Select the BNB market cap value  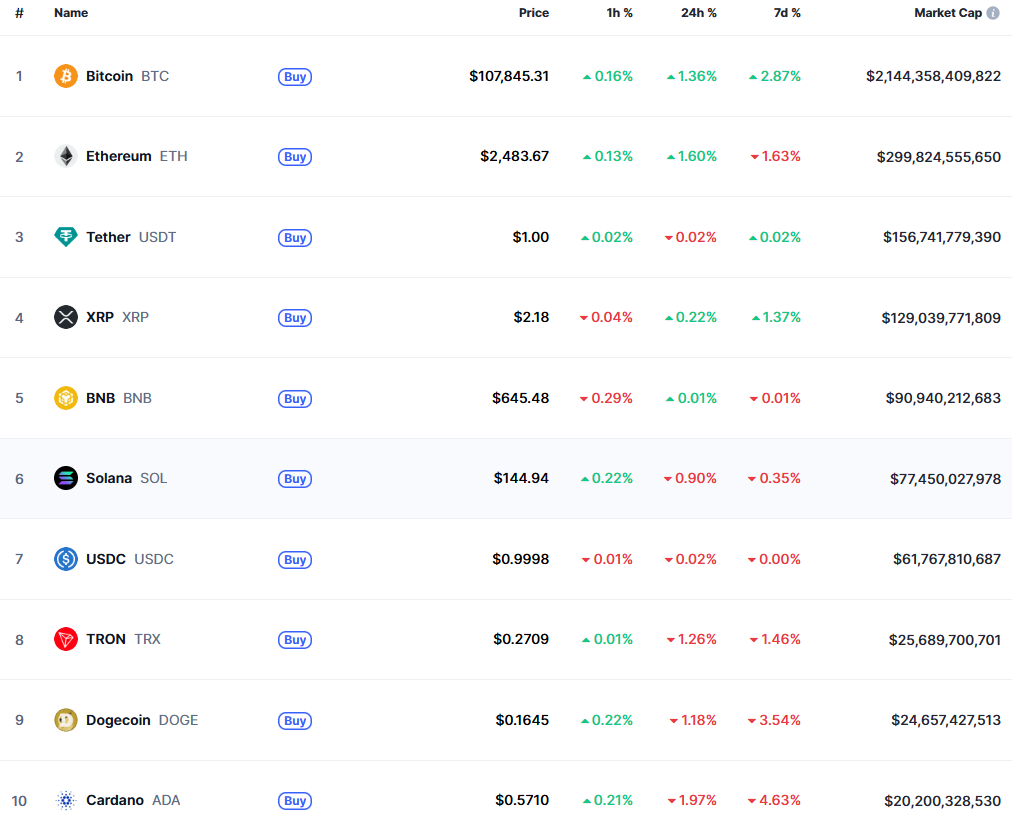point(943,398)
